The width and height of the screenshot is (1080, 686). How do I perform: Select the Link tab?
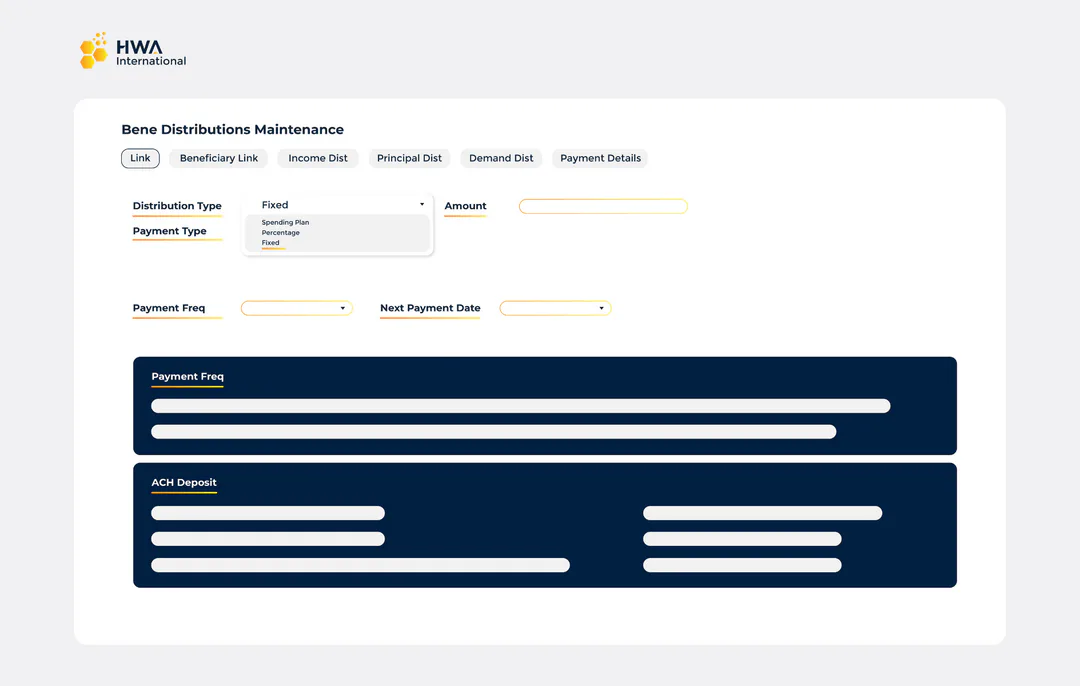141,158
